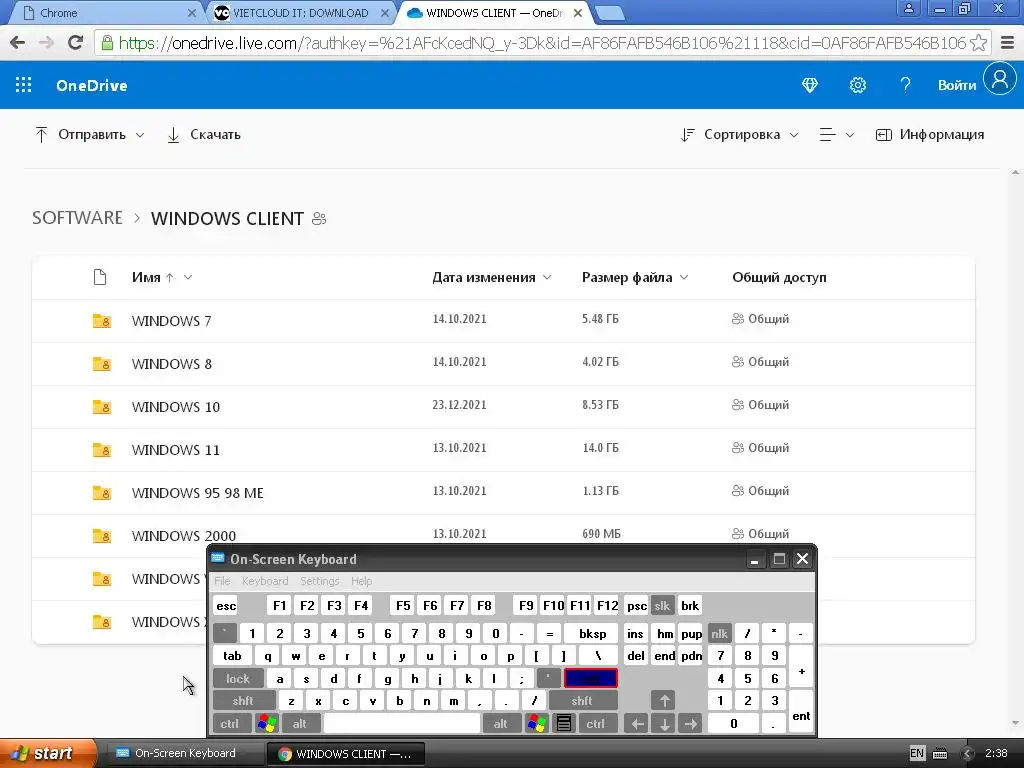Open the OneDrive app launcher grid
This screenshot has width=1024, height=768.
(24, 85)
